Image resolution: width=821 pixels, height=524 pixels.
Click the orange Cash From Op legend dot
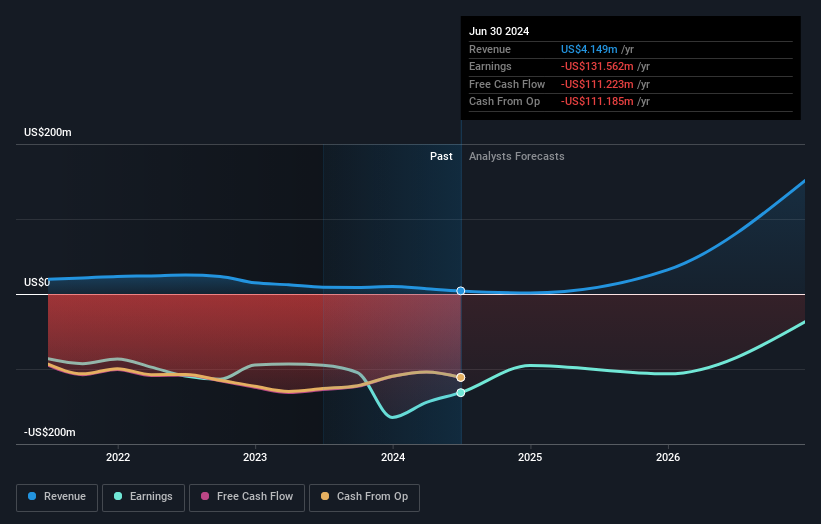point(325,496)
